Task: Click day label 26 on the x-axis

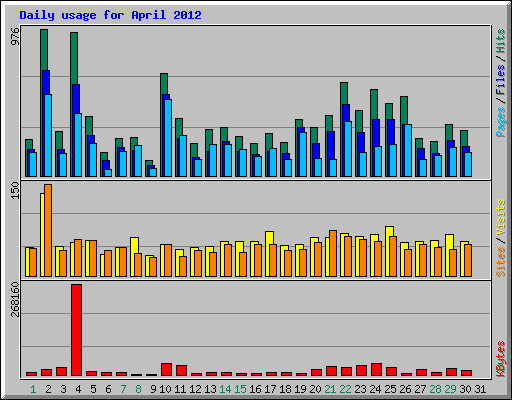Action: point(405,389)
